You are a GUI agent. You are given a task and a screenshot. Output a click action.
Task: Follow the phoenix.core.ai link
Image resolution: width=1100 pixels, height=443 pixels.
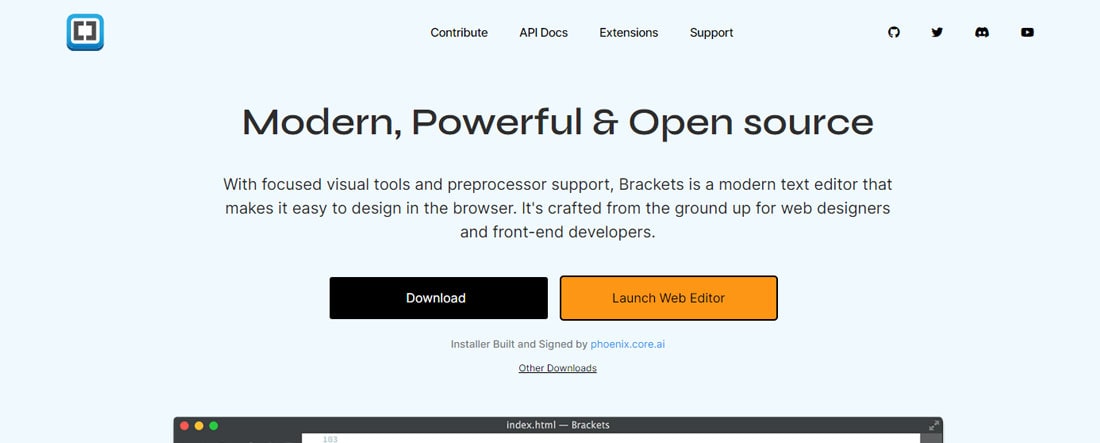pyautogui.click(x=627, y=344)
